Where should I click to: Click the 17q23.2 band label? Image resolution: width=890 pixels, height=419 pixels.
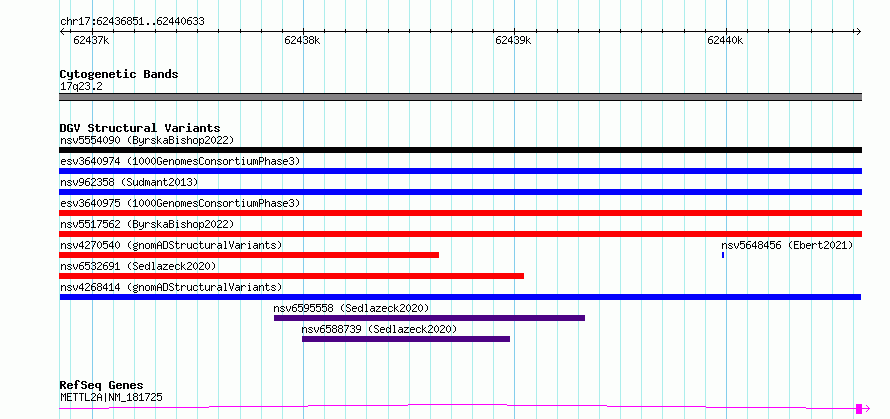(81, 87)
